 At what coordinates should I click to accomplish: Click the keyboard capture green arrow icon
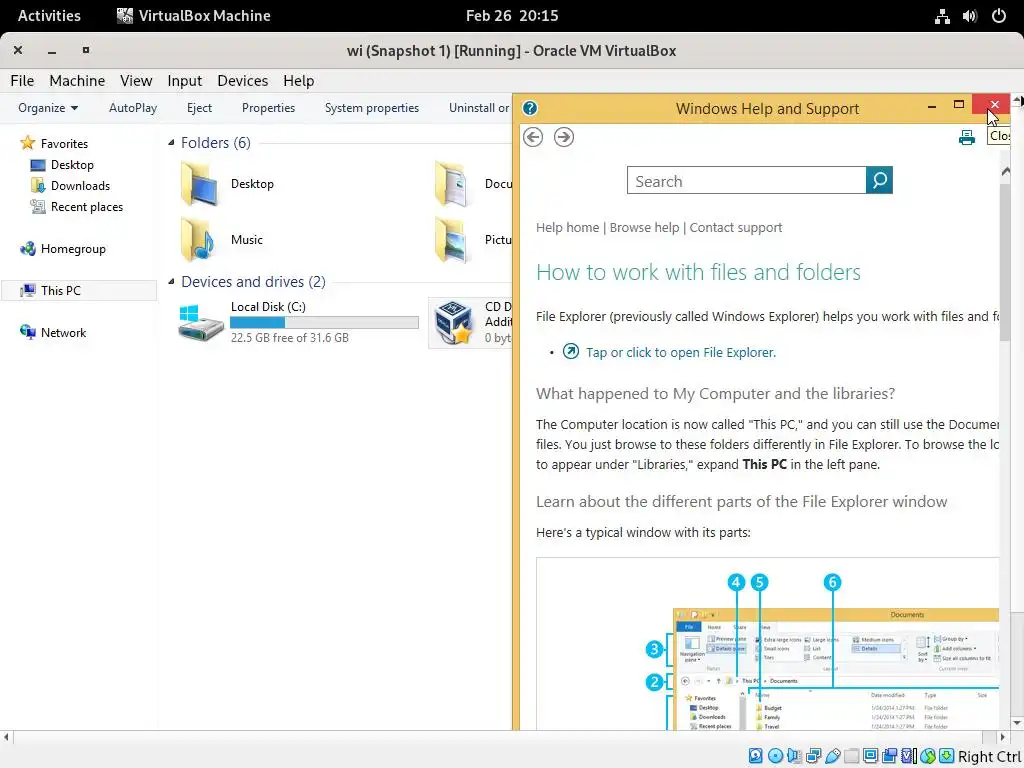pos(947,756)
